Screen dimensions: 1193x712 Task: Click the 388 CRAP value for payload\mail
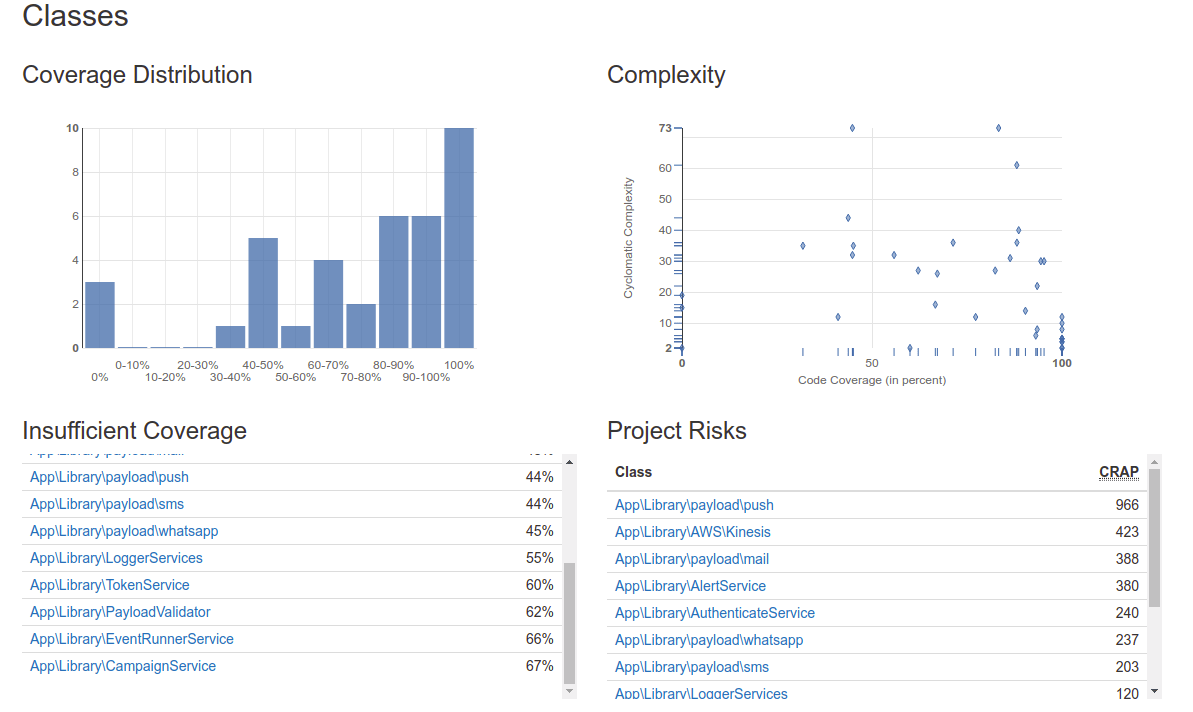(x=1127, y=559)
